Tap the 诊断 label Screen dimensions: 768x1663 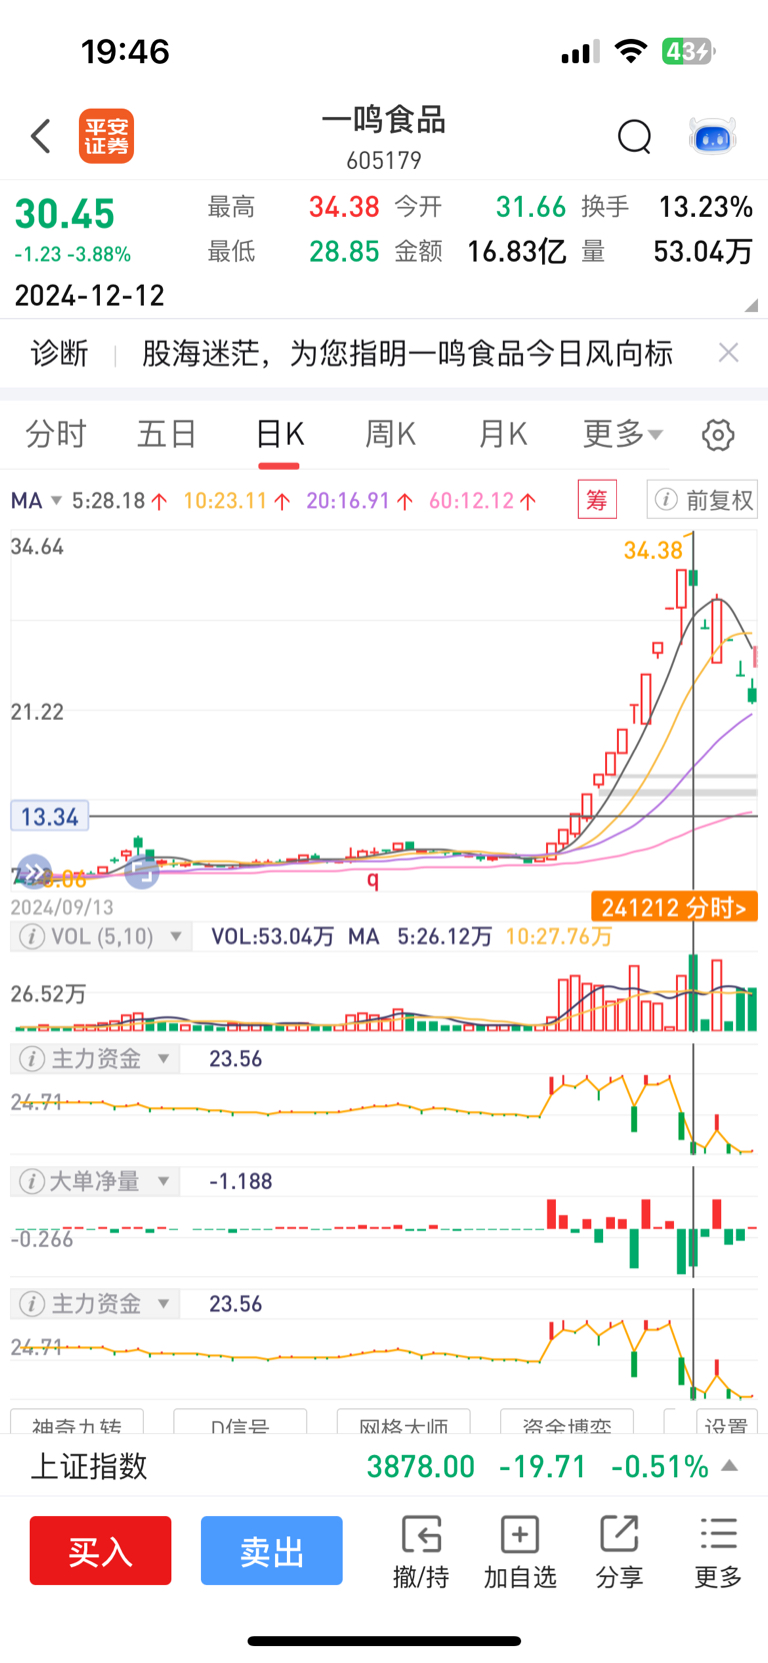[59, 352]
